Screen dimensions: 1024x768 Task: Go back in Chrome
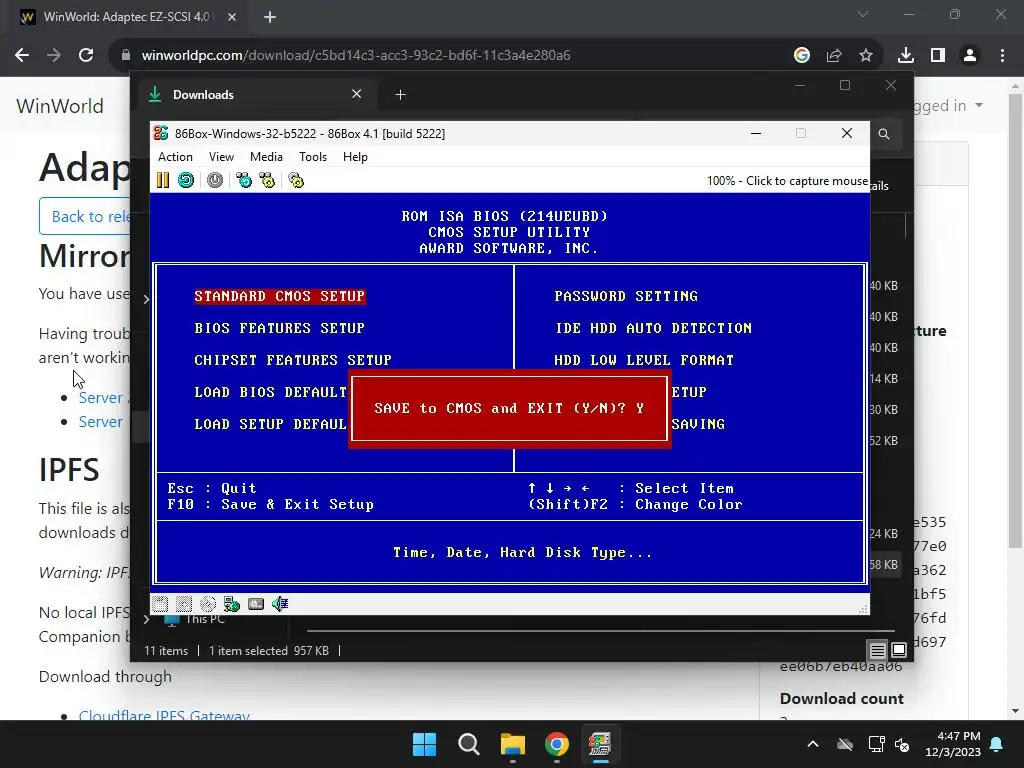coord(22,56)
